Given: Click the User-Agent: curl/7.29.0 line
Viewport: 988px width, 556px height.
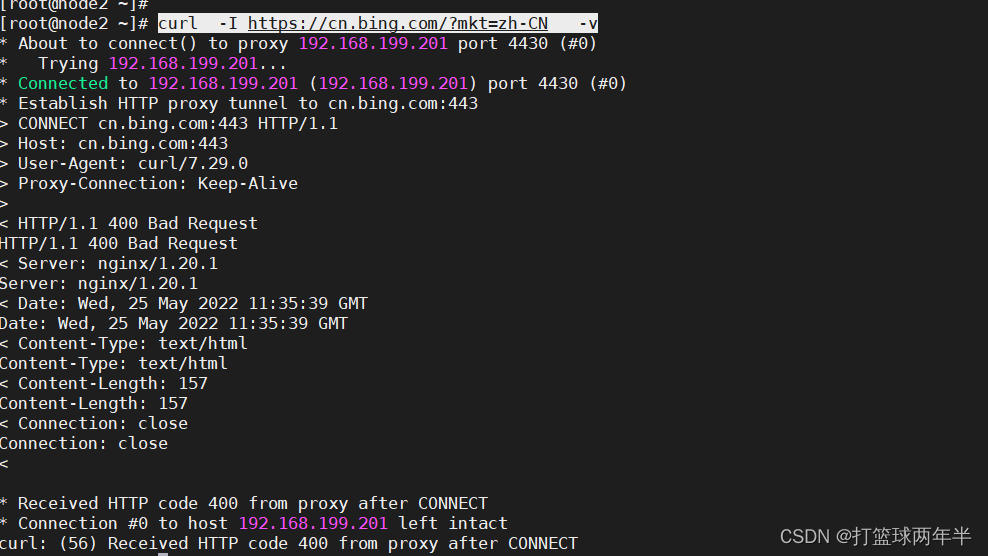Looking at the screenshot, I should coord(124,164).
